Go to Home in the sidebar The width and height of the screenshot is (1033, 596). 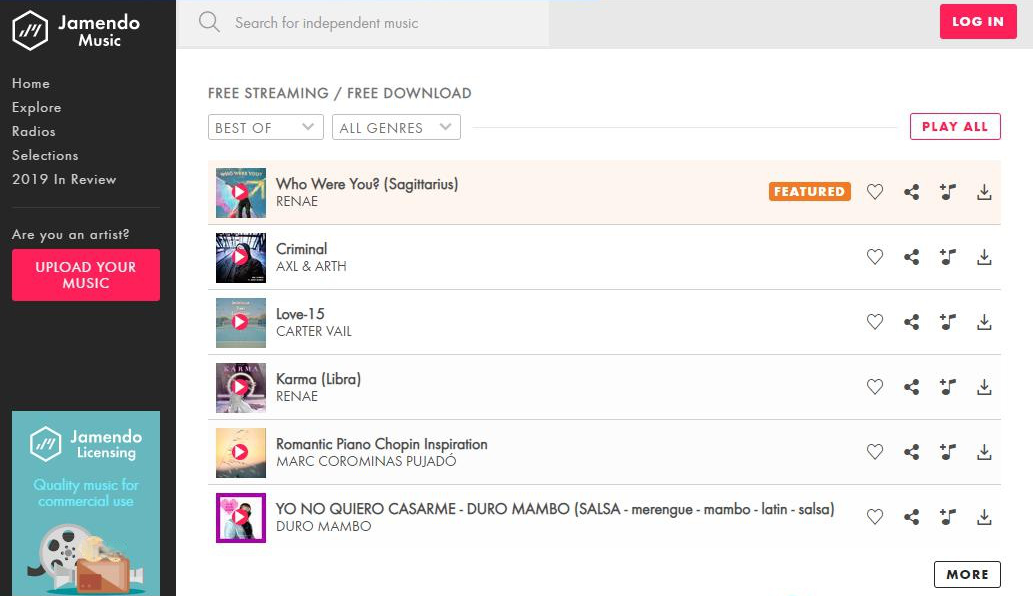point(31,84)
